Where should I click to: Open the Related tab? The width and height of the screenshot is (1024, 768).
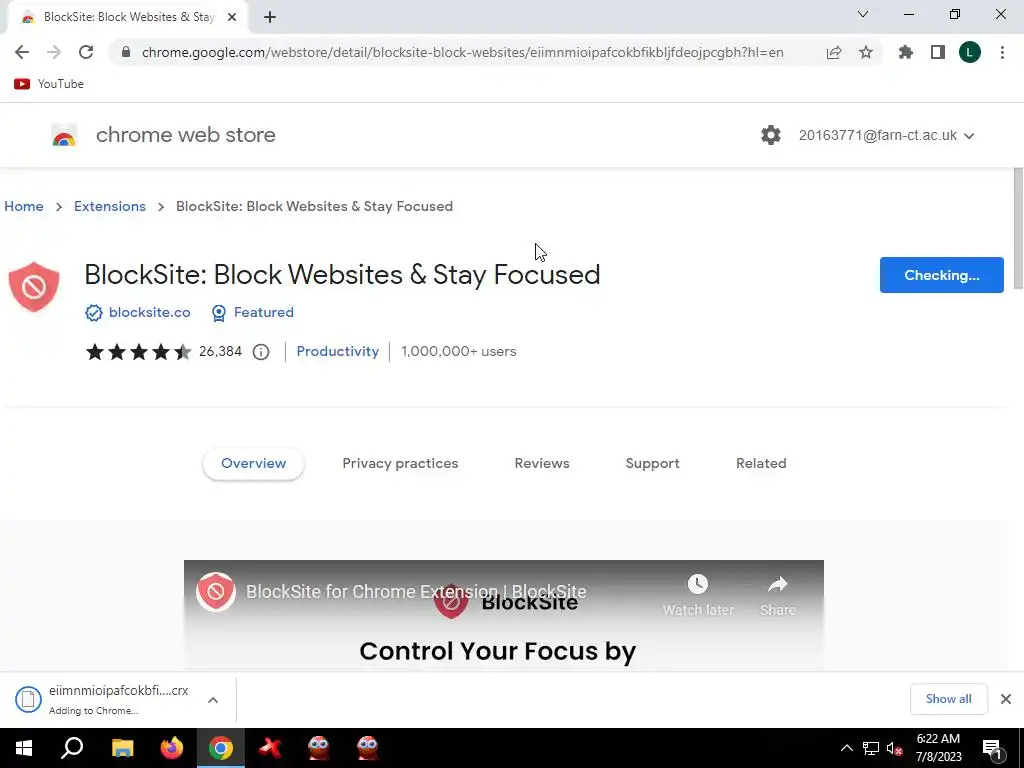[x=761, y=463]
